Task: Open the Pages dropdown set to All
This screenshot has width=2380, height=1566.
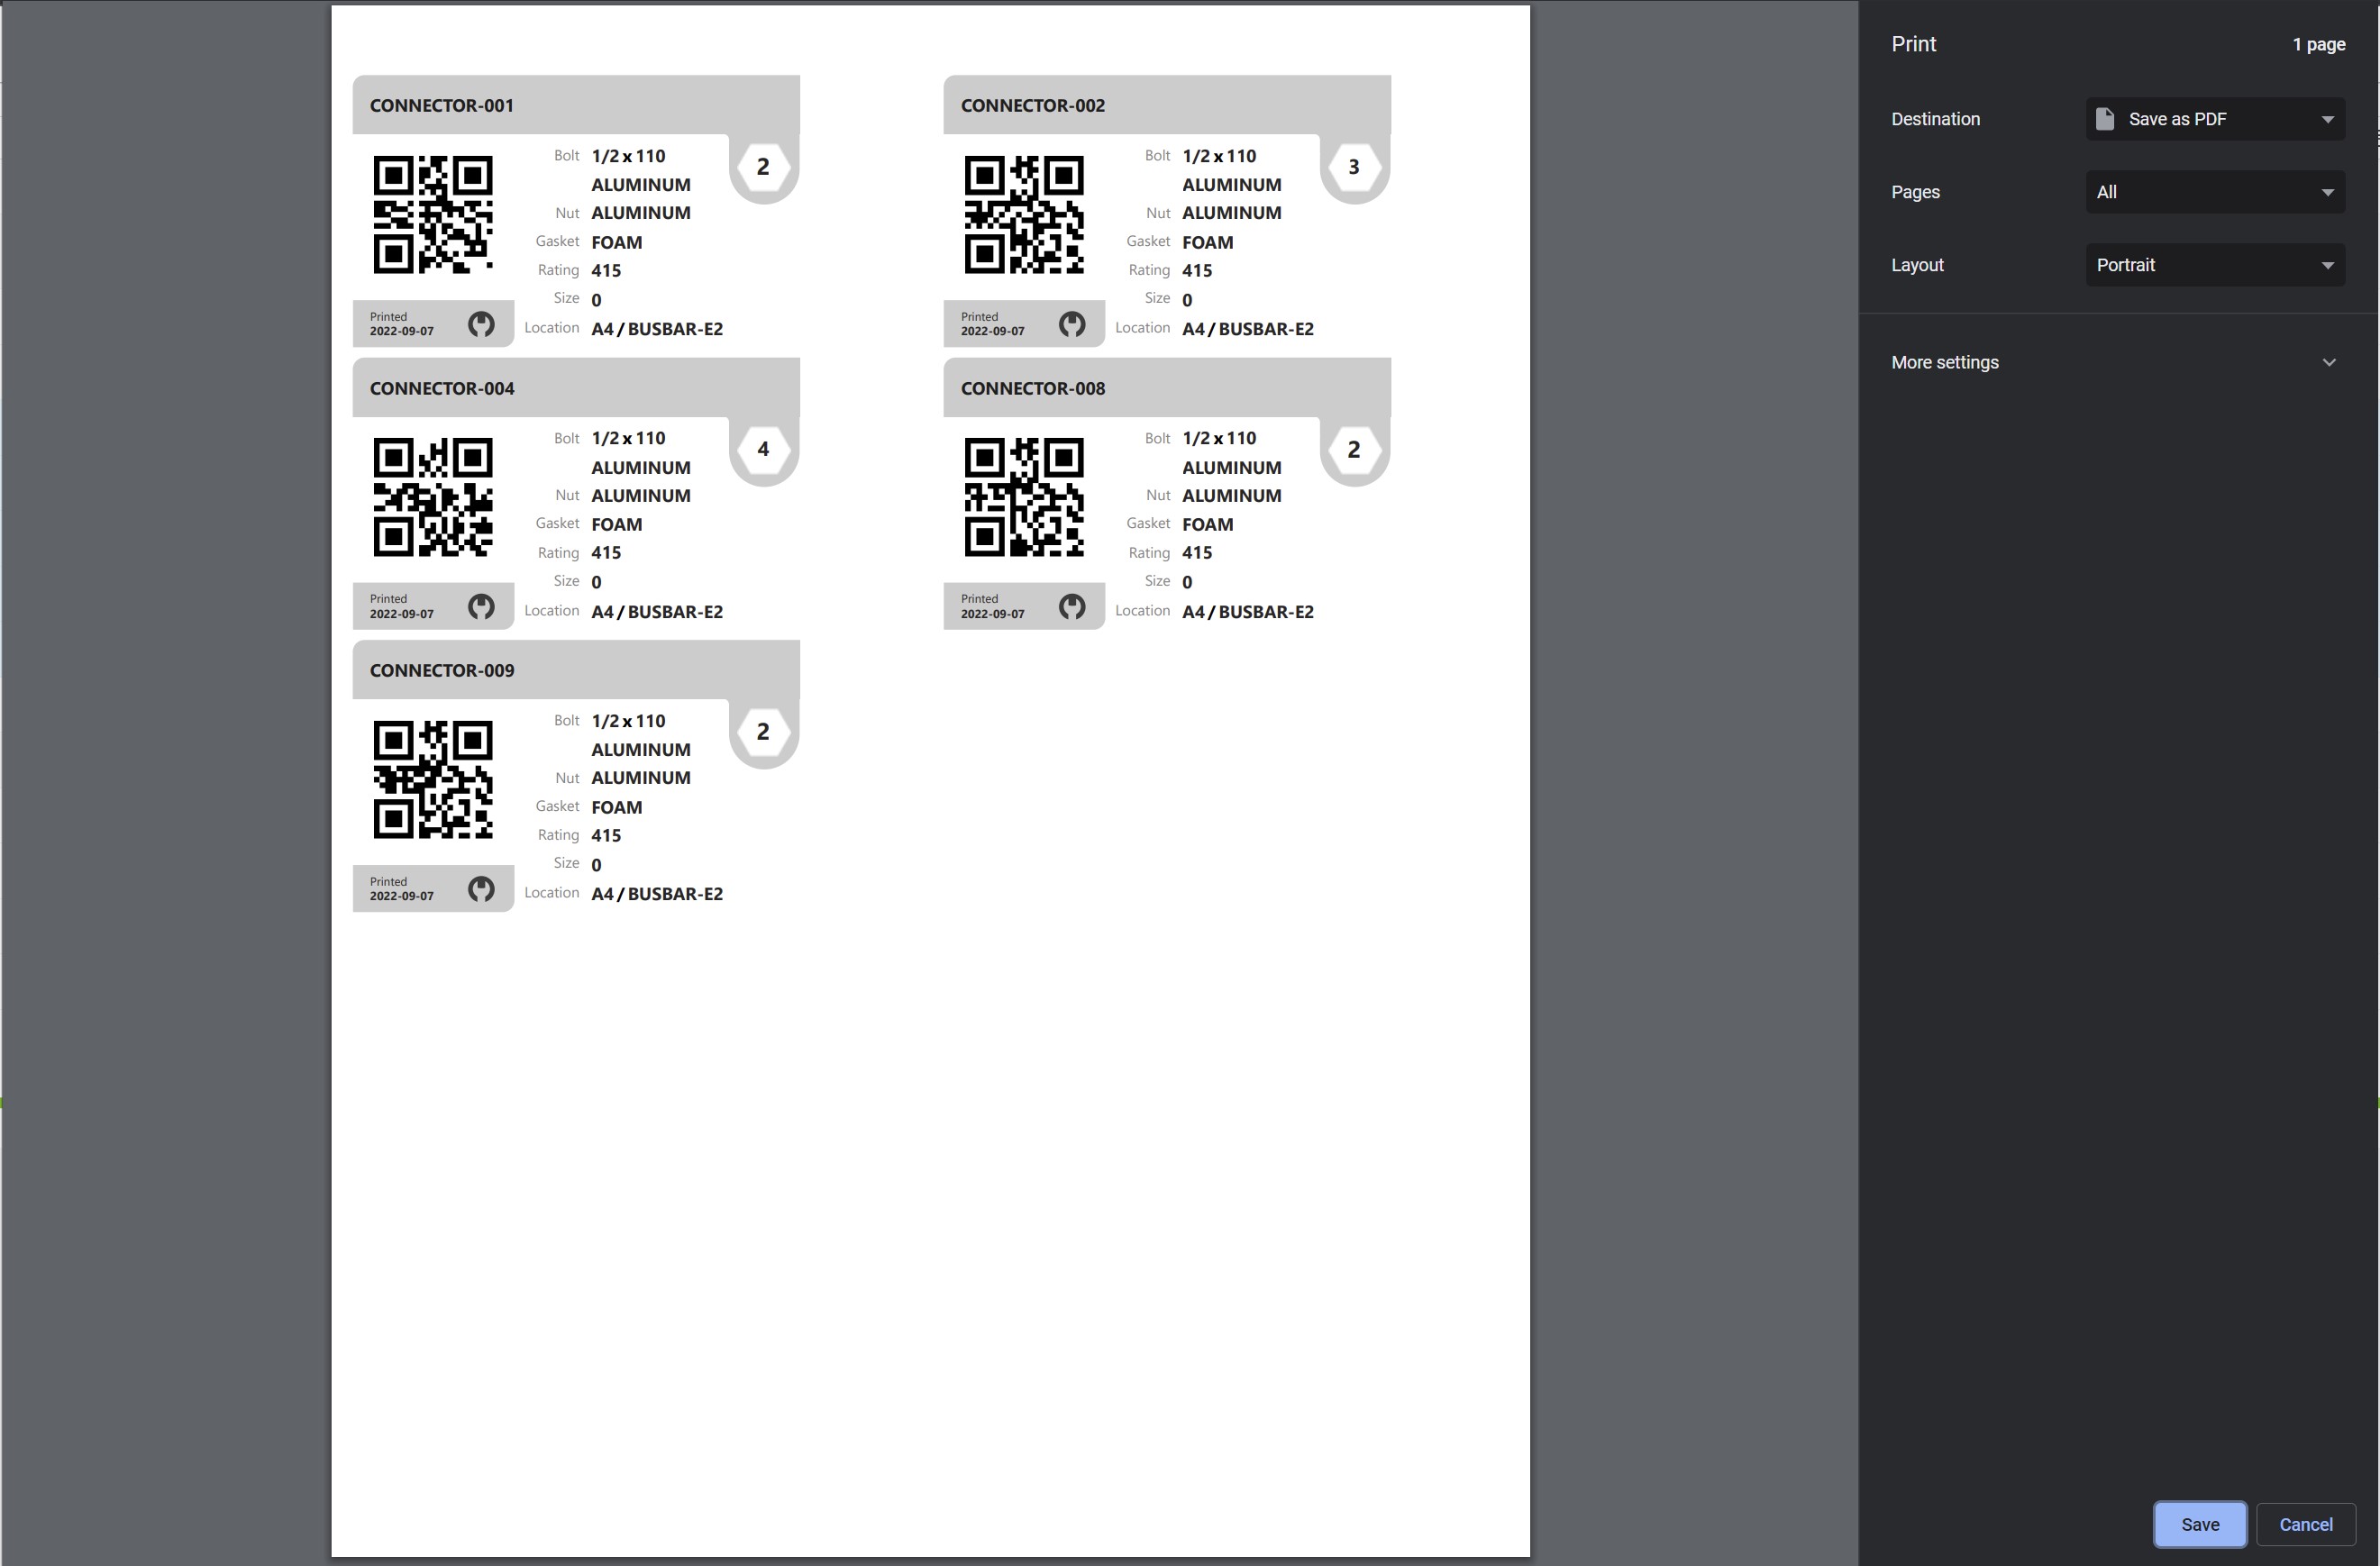Action: click(2215, 192)
